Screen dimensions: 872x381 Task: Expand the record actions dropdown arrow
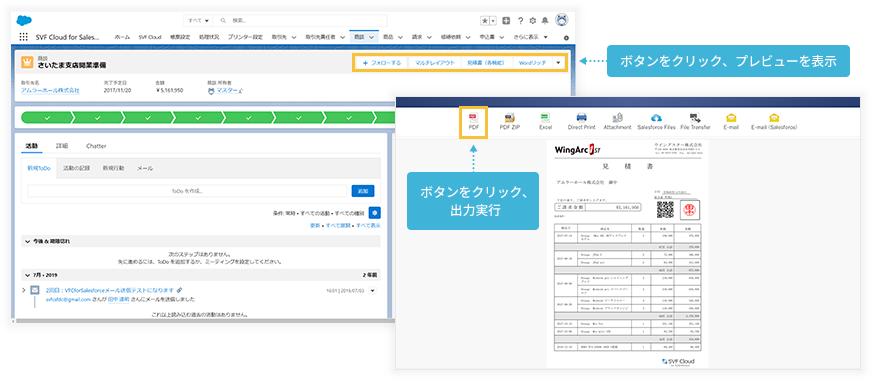558,63
